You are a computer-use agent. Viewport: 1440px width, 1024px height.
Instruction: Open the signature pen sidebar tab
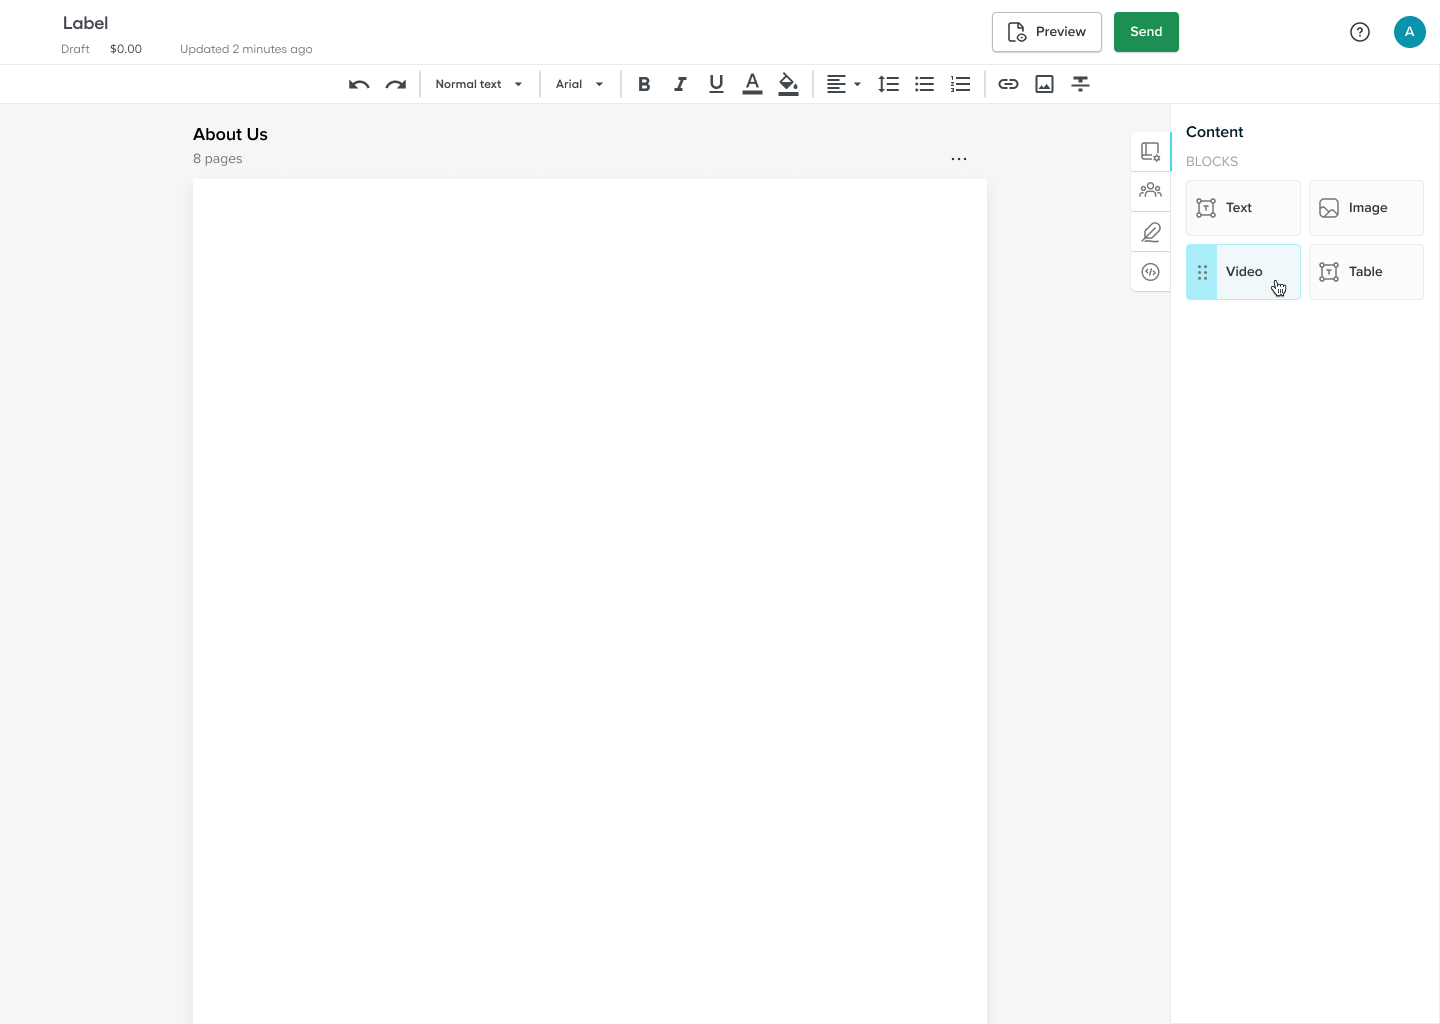[1151, 232]
